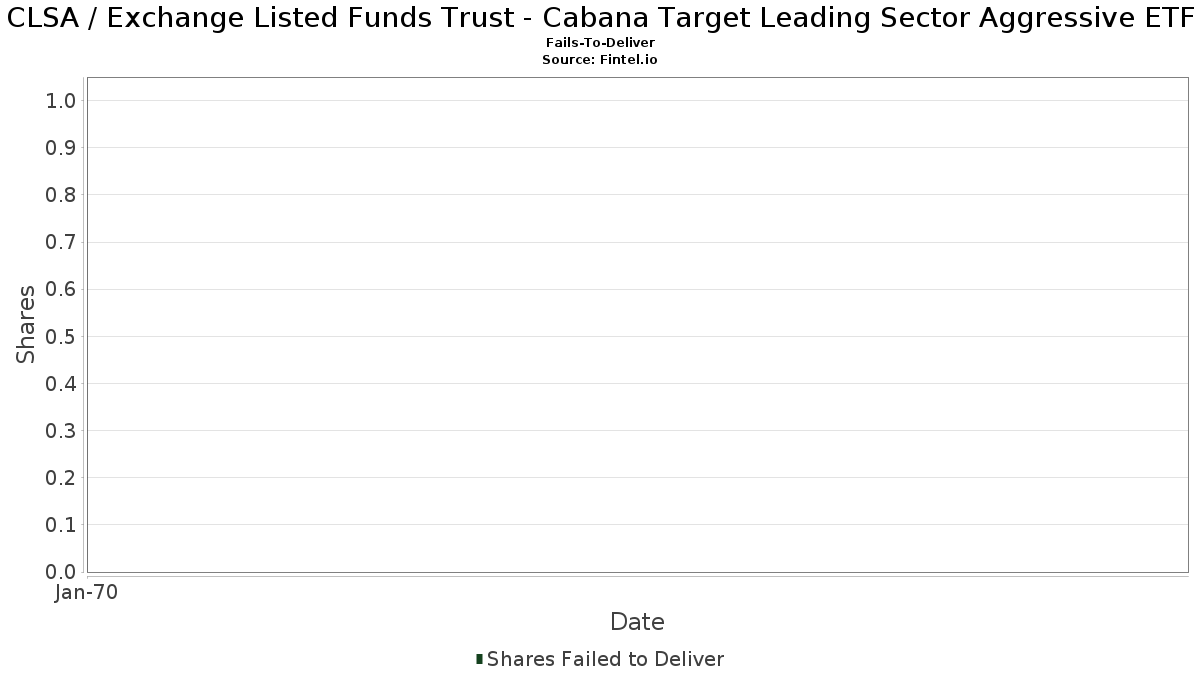Click the 0.0 y-axis tick label
Screen dimensions: 1200x675
click(x=61, y=572)
